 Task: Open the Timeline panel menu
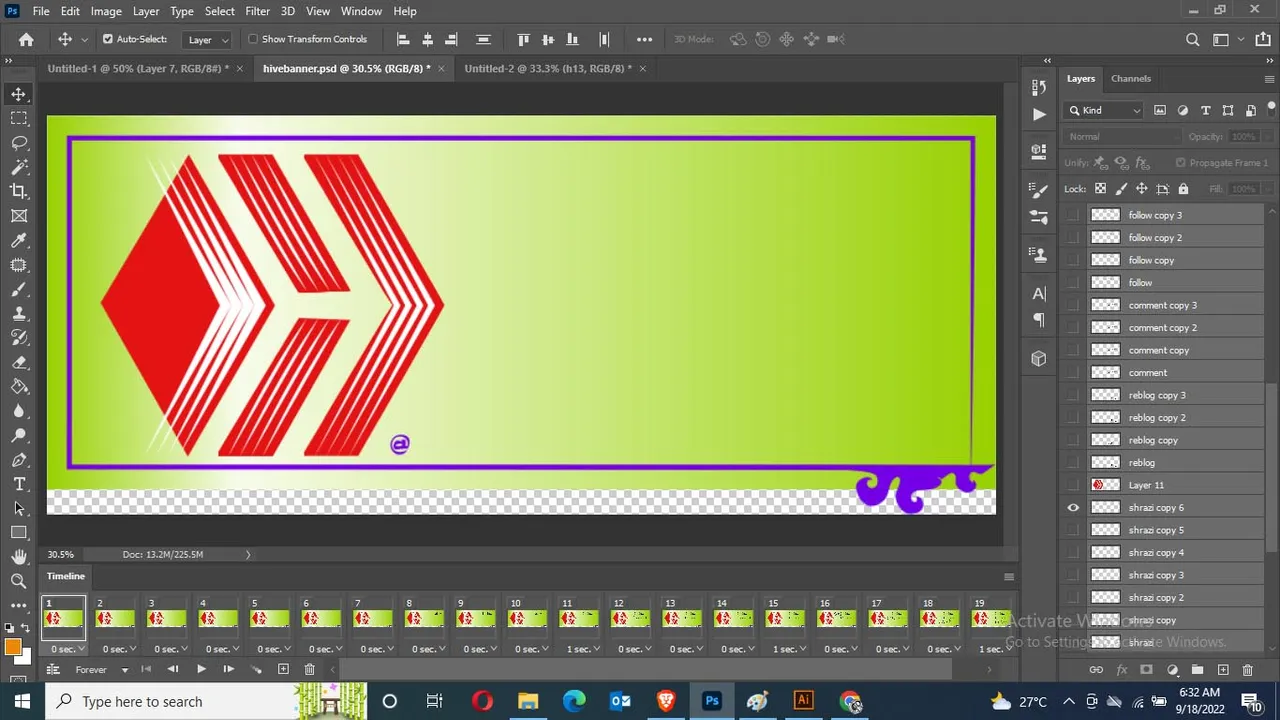[x=1009, y=576]
